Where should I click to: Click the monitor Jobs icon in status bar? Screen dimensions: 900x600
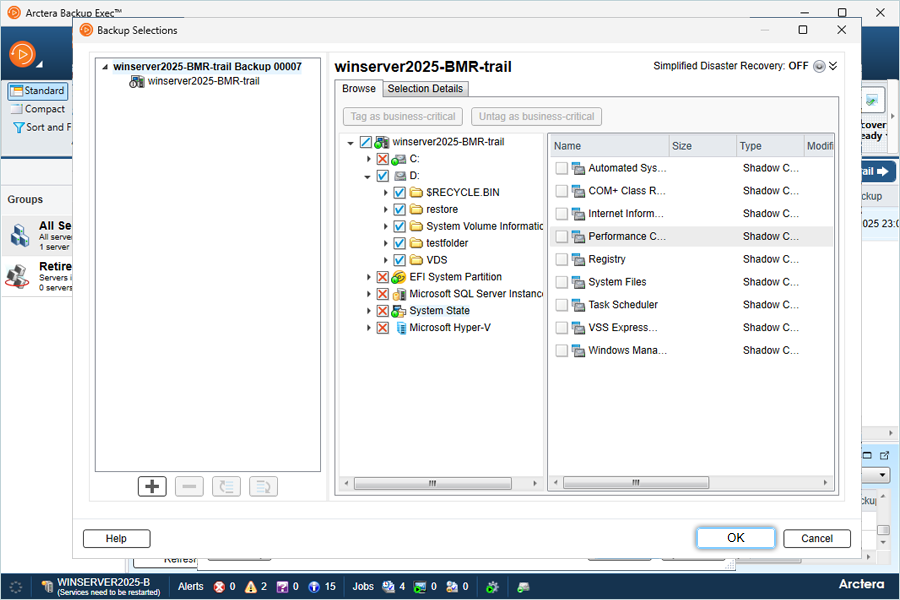click(420, 587)
